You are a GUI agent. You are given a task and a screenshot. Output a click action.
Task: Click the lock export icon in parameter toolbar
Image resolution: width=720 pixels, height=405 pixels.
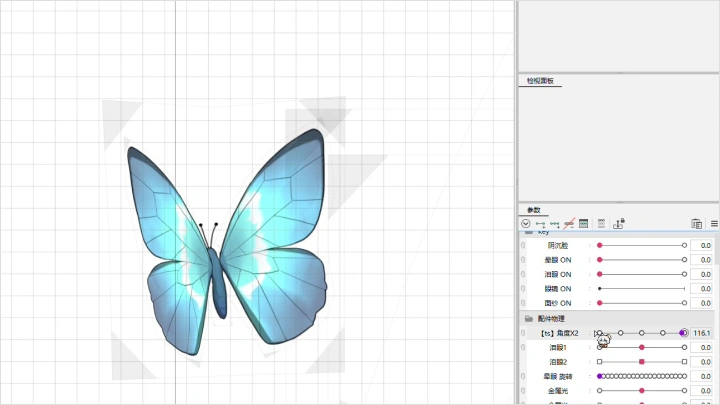pos(619,224)
